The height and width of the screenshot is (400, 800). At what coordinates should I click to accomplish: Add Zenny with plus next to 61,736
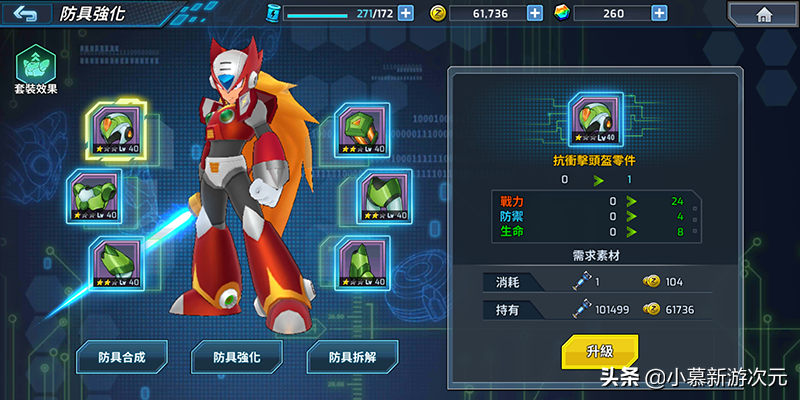pos(535,13)
